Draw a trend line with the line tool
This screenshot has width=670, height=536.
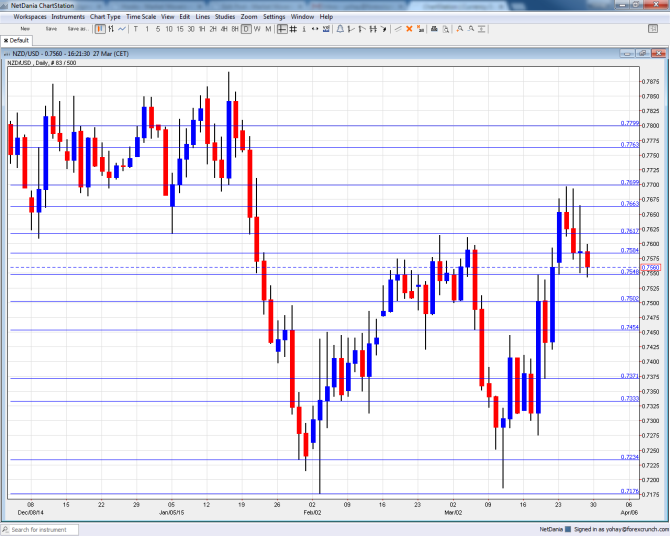pos(398,29)
